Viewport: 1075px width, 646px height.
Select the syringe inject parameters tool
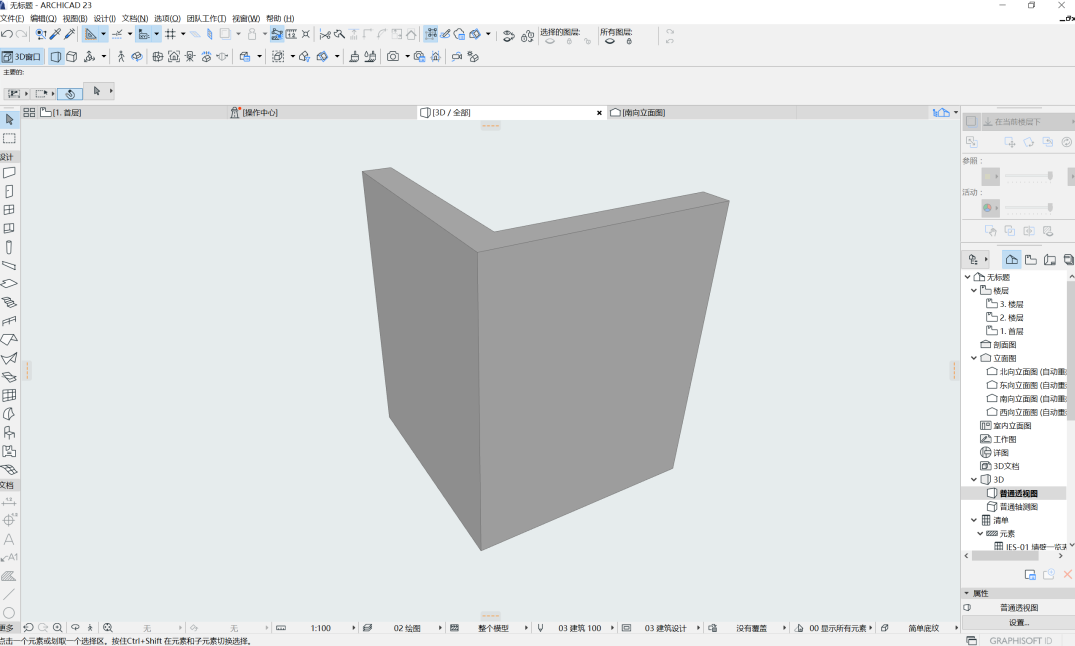tap(69, 34)
